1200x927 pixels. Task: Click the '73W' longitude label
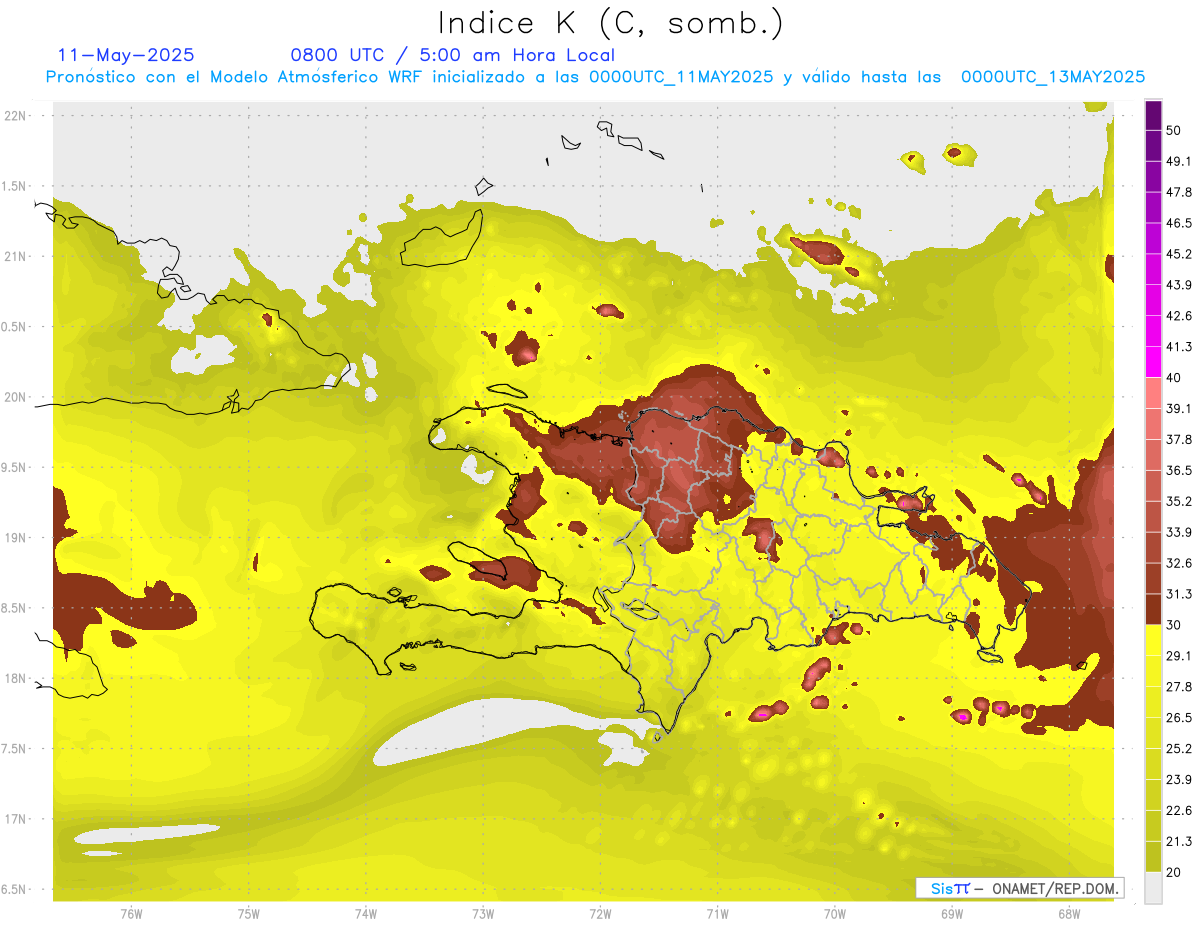tap(483, 913)
